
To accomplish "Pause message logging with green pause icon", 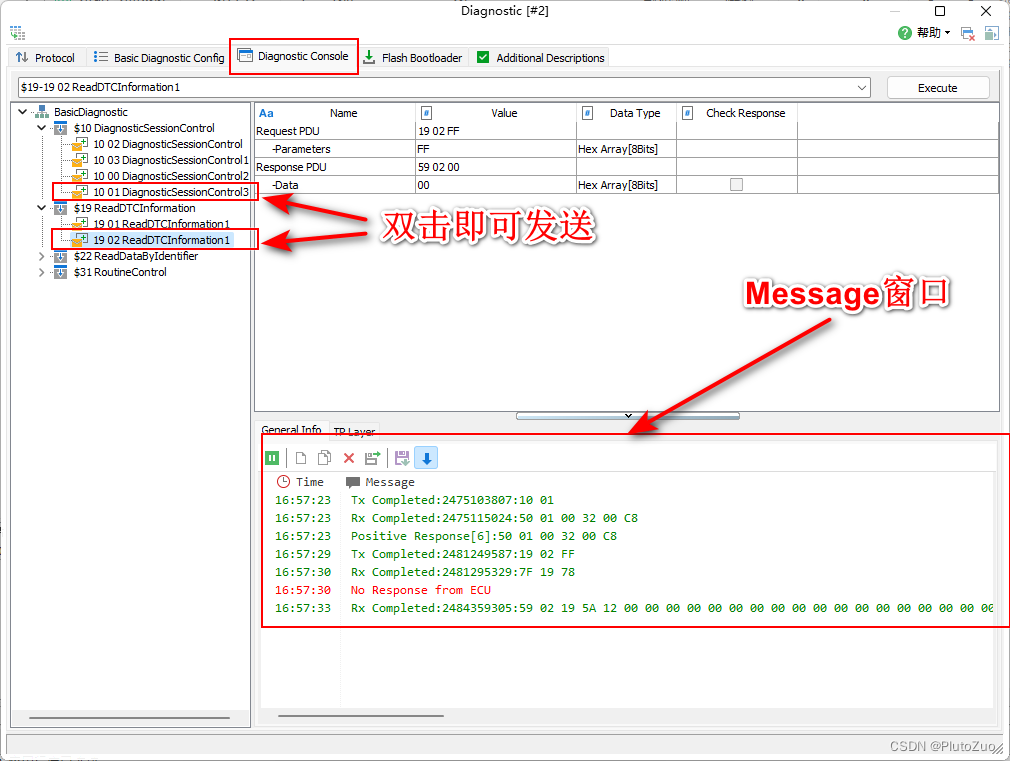I will (272, 458).
